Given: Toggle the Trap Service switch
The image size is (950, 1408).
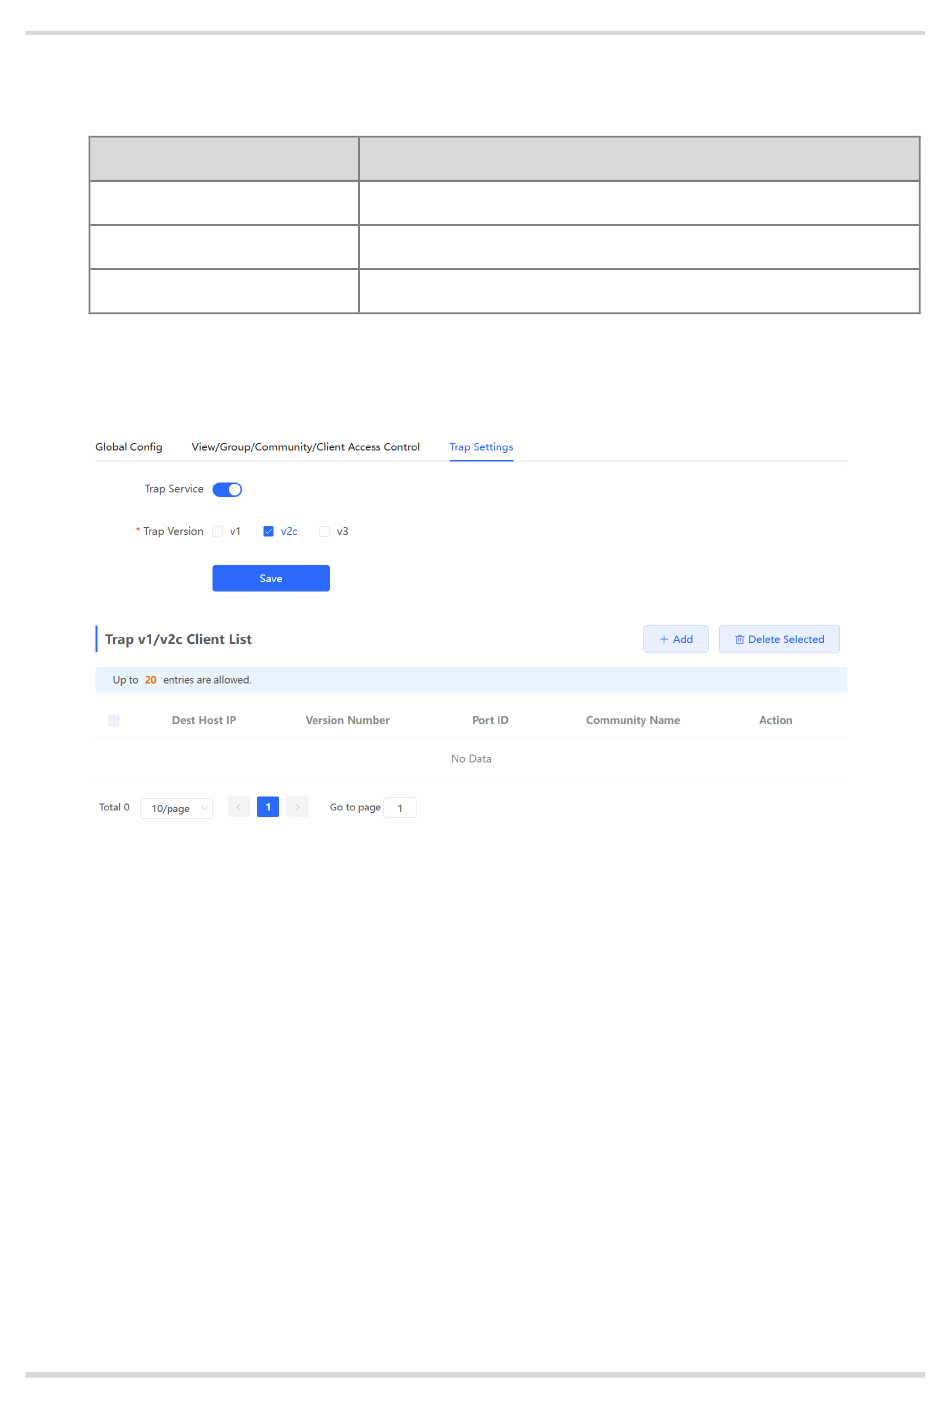Looking at the screenshot, I should [x=227, y=489].
